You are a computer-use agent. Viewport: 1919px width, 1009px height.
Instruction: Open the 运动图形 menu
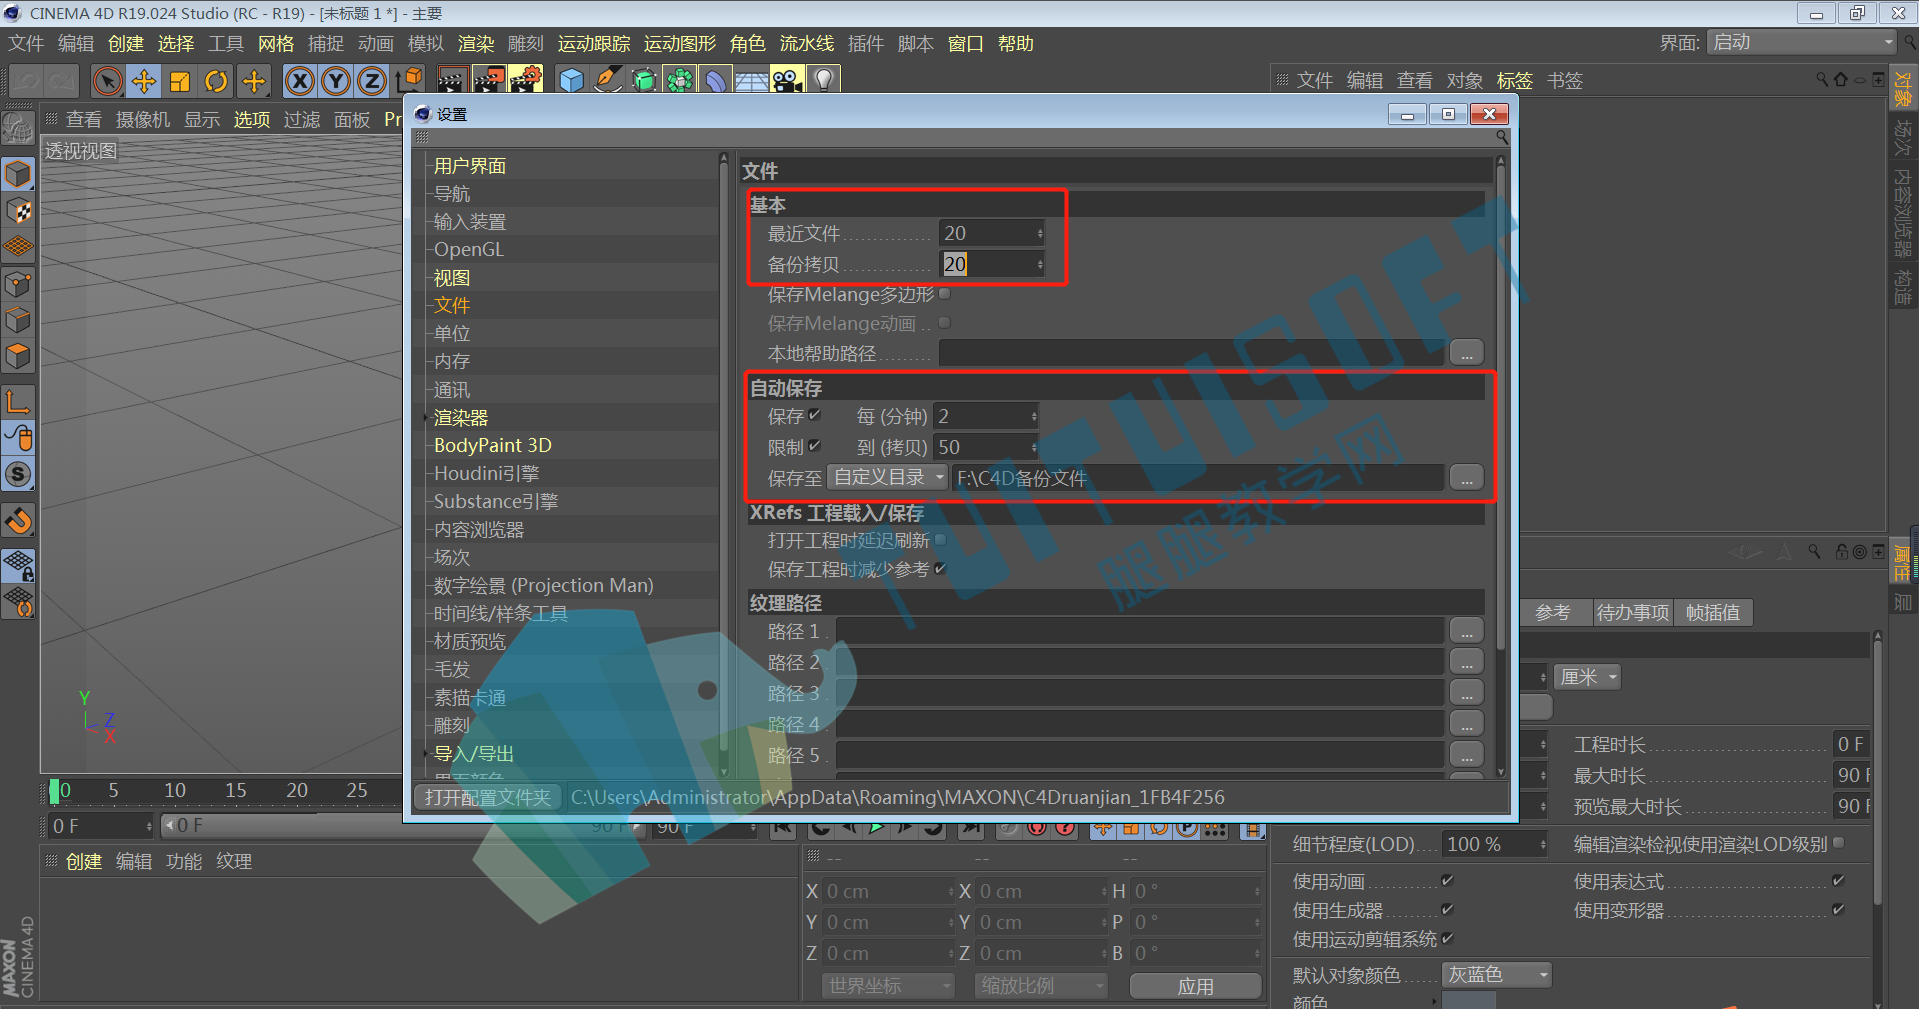tap(680, 44)
